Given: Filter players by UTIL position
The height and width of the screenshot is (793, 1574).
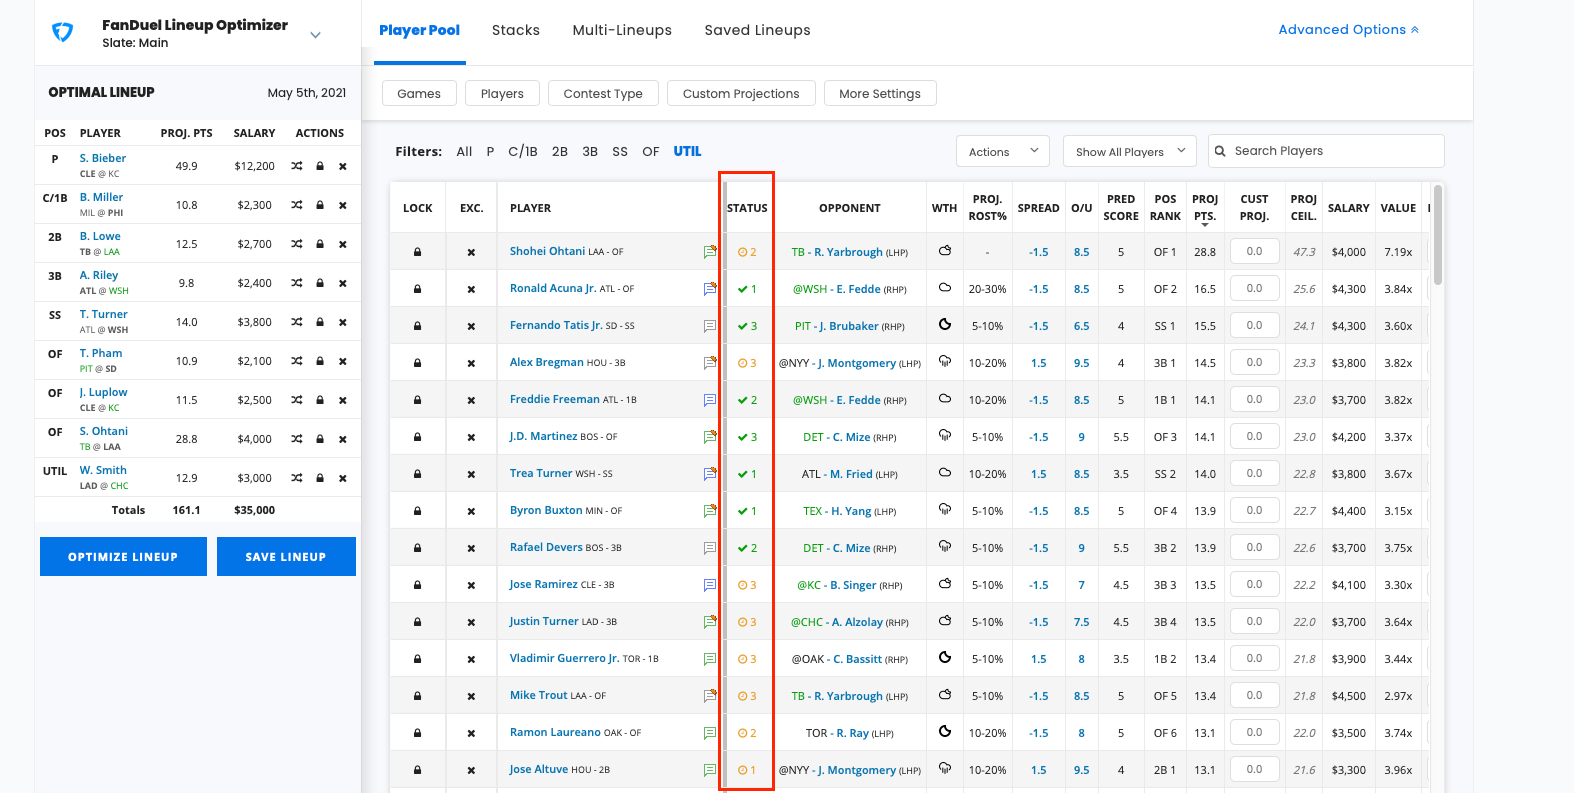Looking at the screenshot, I should click(687, 151).
